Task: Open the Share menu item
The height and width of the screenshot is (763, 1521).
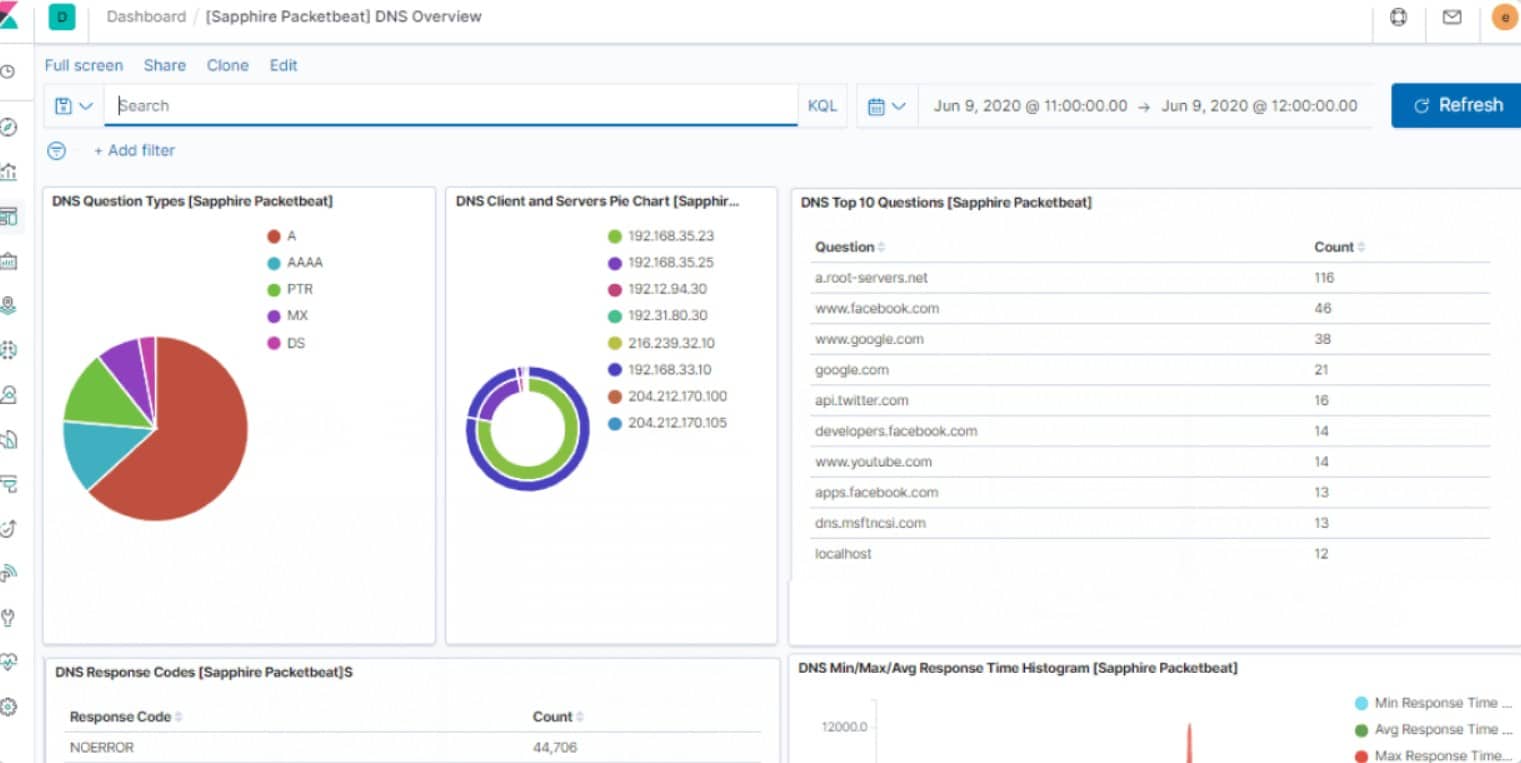Action: click(x=165, y=65)
